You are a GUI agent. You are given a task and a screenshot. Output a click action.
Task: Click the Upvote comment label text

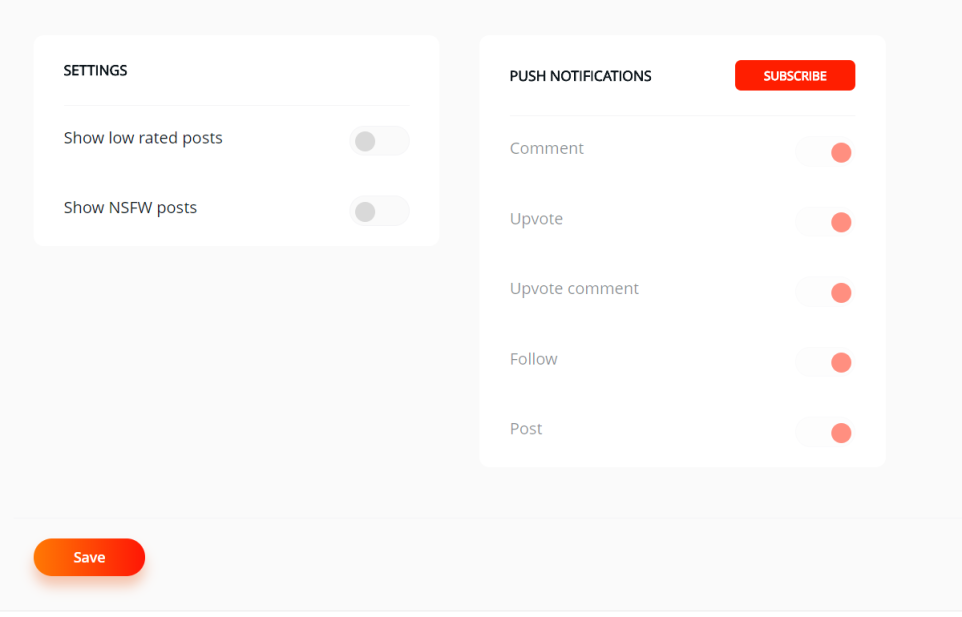point(574,289)
